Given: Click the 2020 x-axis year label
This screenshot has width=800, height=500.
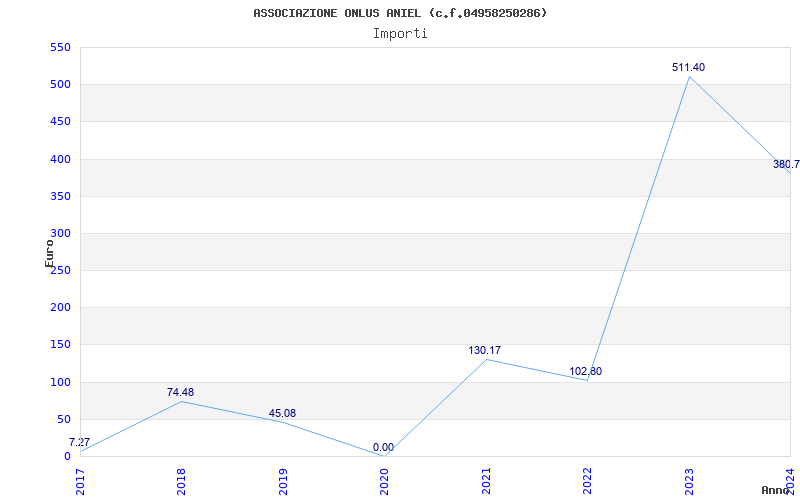Looking at the screenshot, I should click(x=384, y=481).
